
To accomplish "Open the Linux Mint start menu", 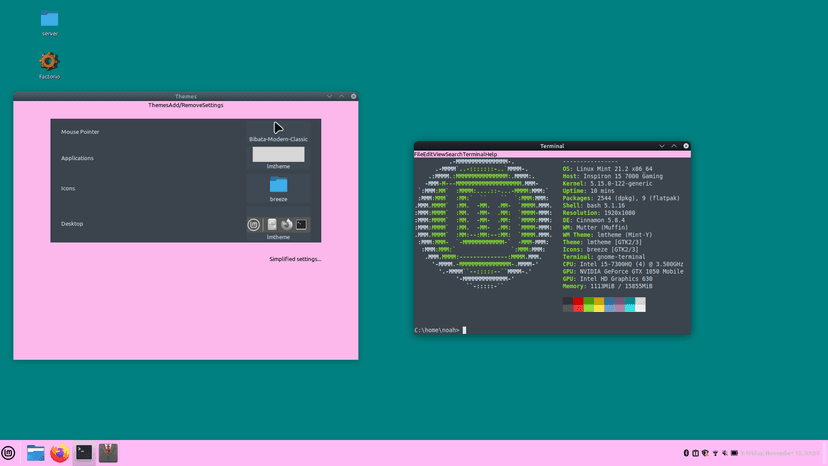I will [x=9, y=453].
